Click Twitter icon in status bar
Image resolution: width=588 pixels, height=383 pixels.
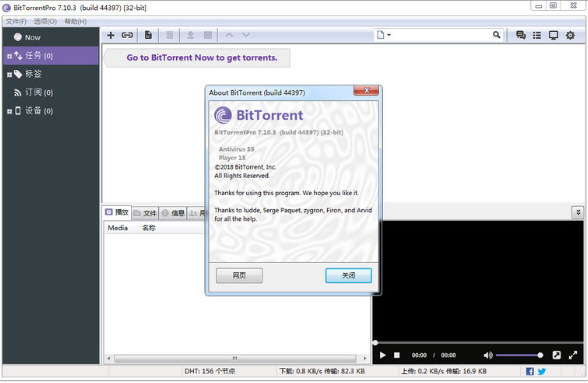[542, 371]
